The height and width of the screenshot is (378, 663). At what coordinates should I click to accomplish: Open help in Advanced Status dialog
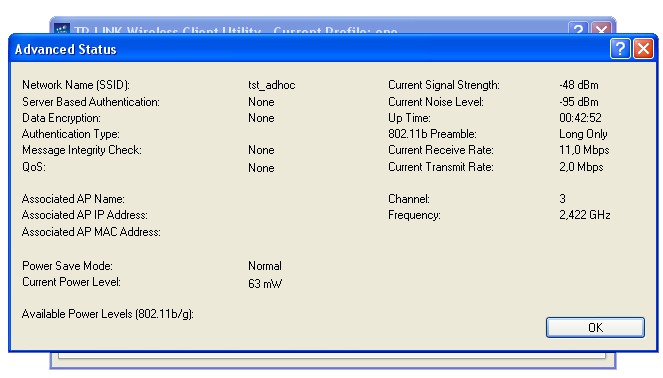pyautogui.click(x=620, y=49)
